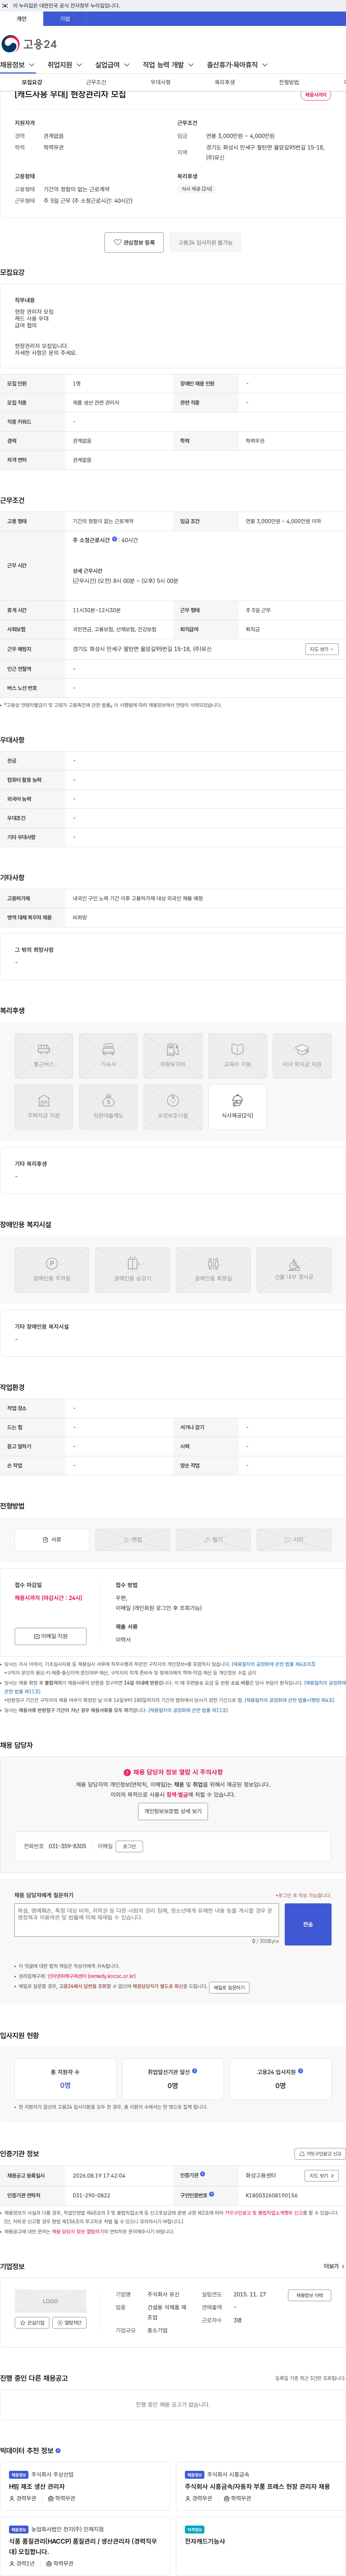Viewport: 346px width, 2576px height.
Task: Click the 기타 screening method tile
Action: point(294,1540)
